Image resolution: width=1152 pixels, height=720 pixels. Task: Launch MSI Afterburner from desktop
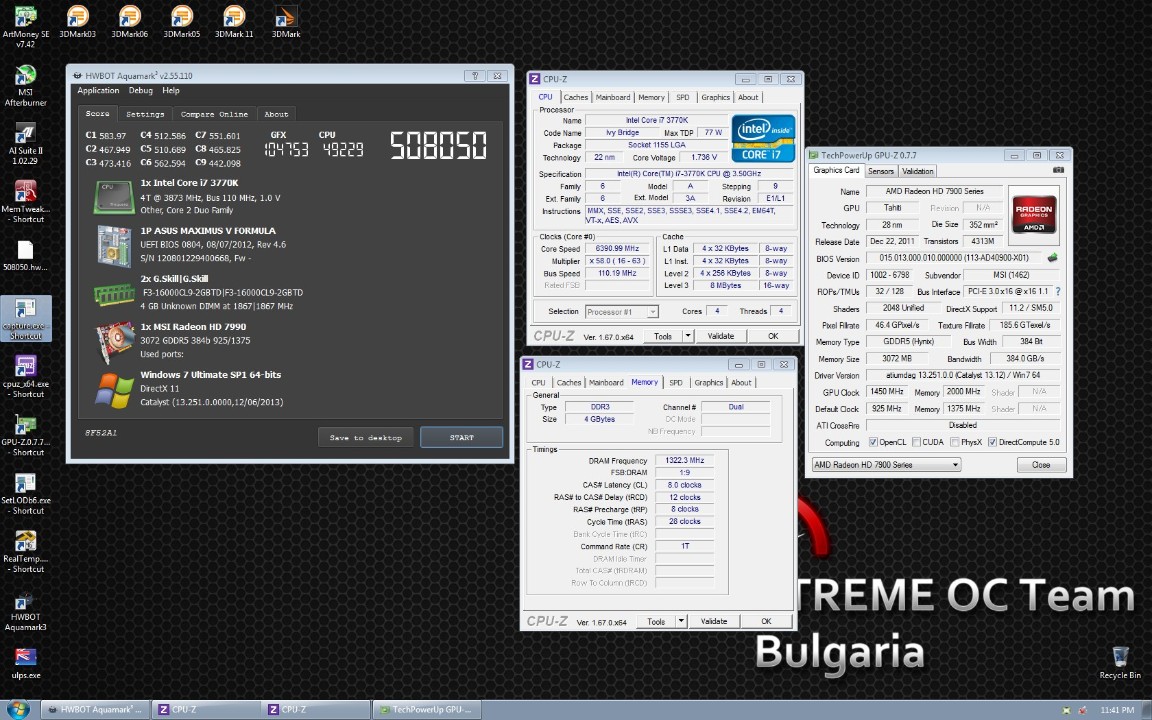click(26, 85)
